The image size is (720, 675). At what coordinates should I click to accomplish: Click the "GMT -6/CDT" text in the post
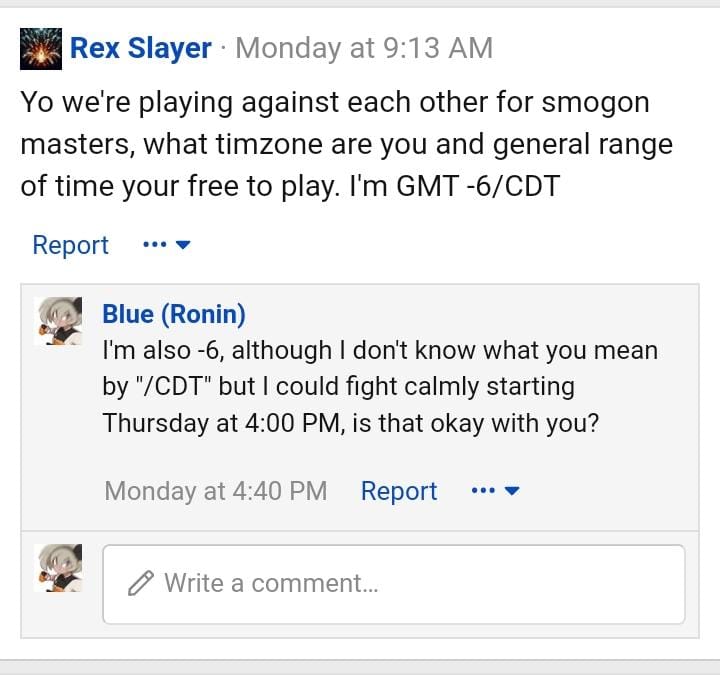(478, 186)
